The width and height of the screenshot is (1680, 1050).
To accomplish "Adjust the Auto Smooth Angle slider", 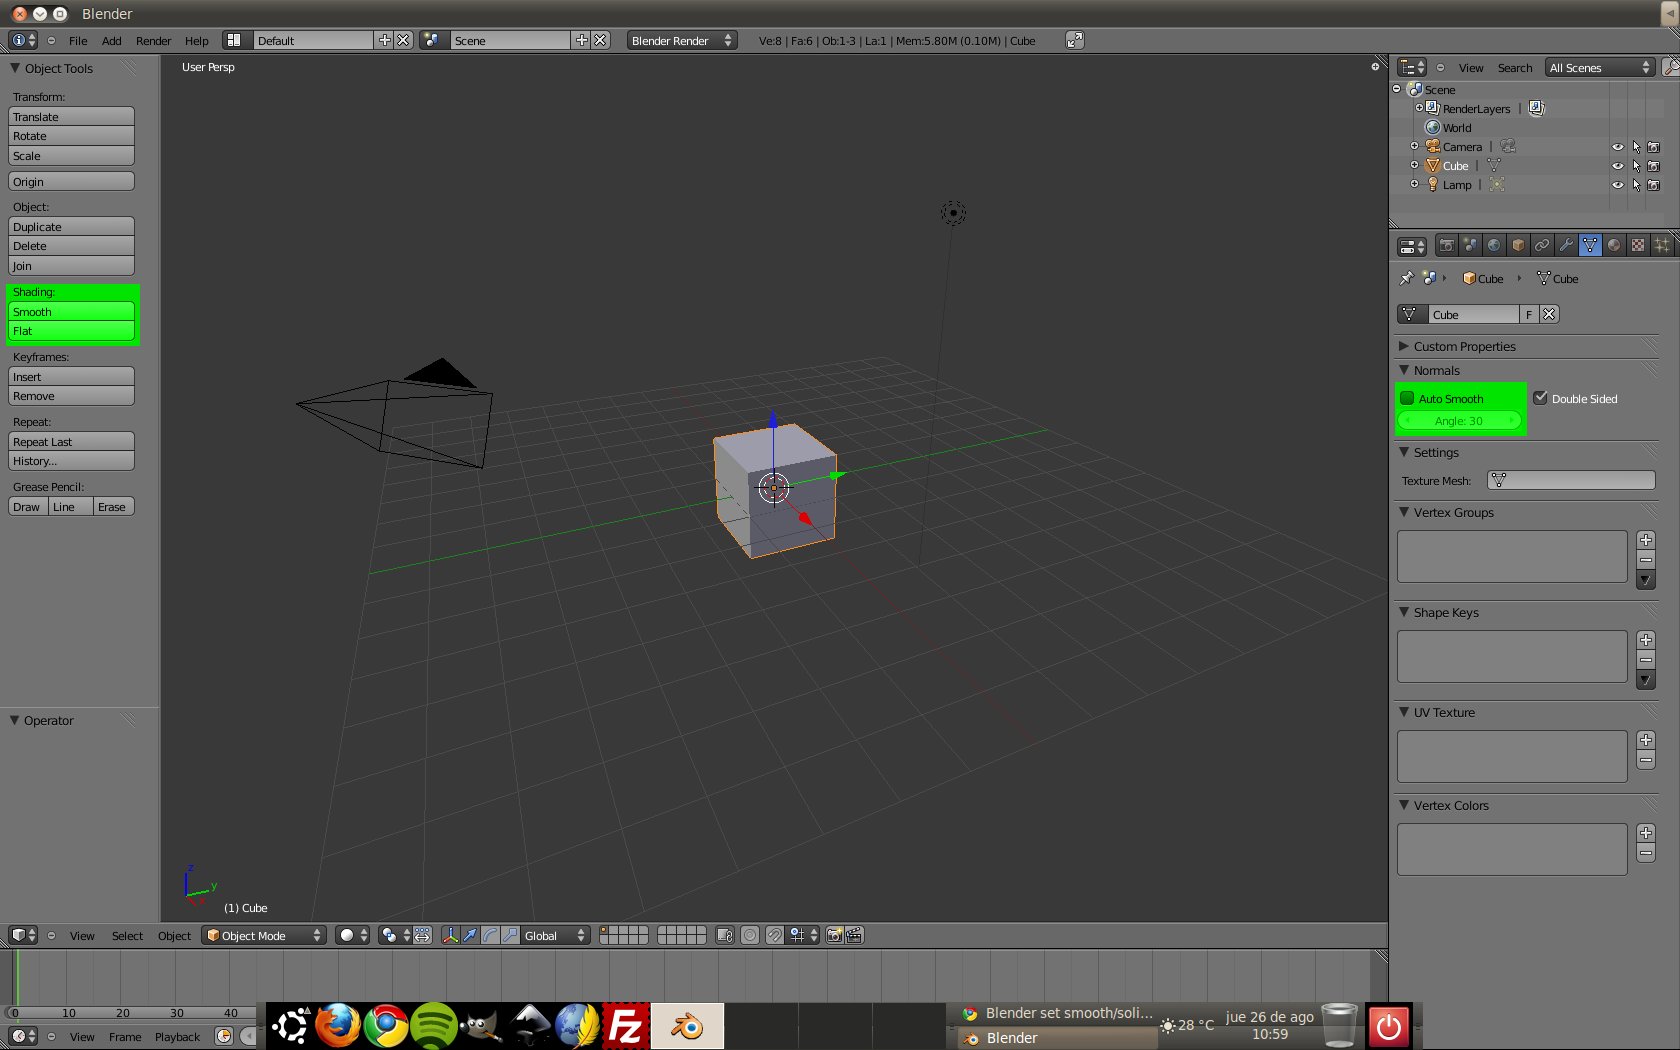I will tap(1459, 421).
